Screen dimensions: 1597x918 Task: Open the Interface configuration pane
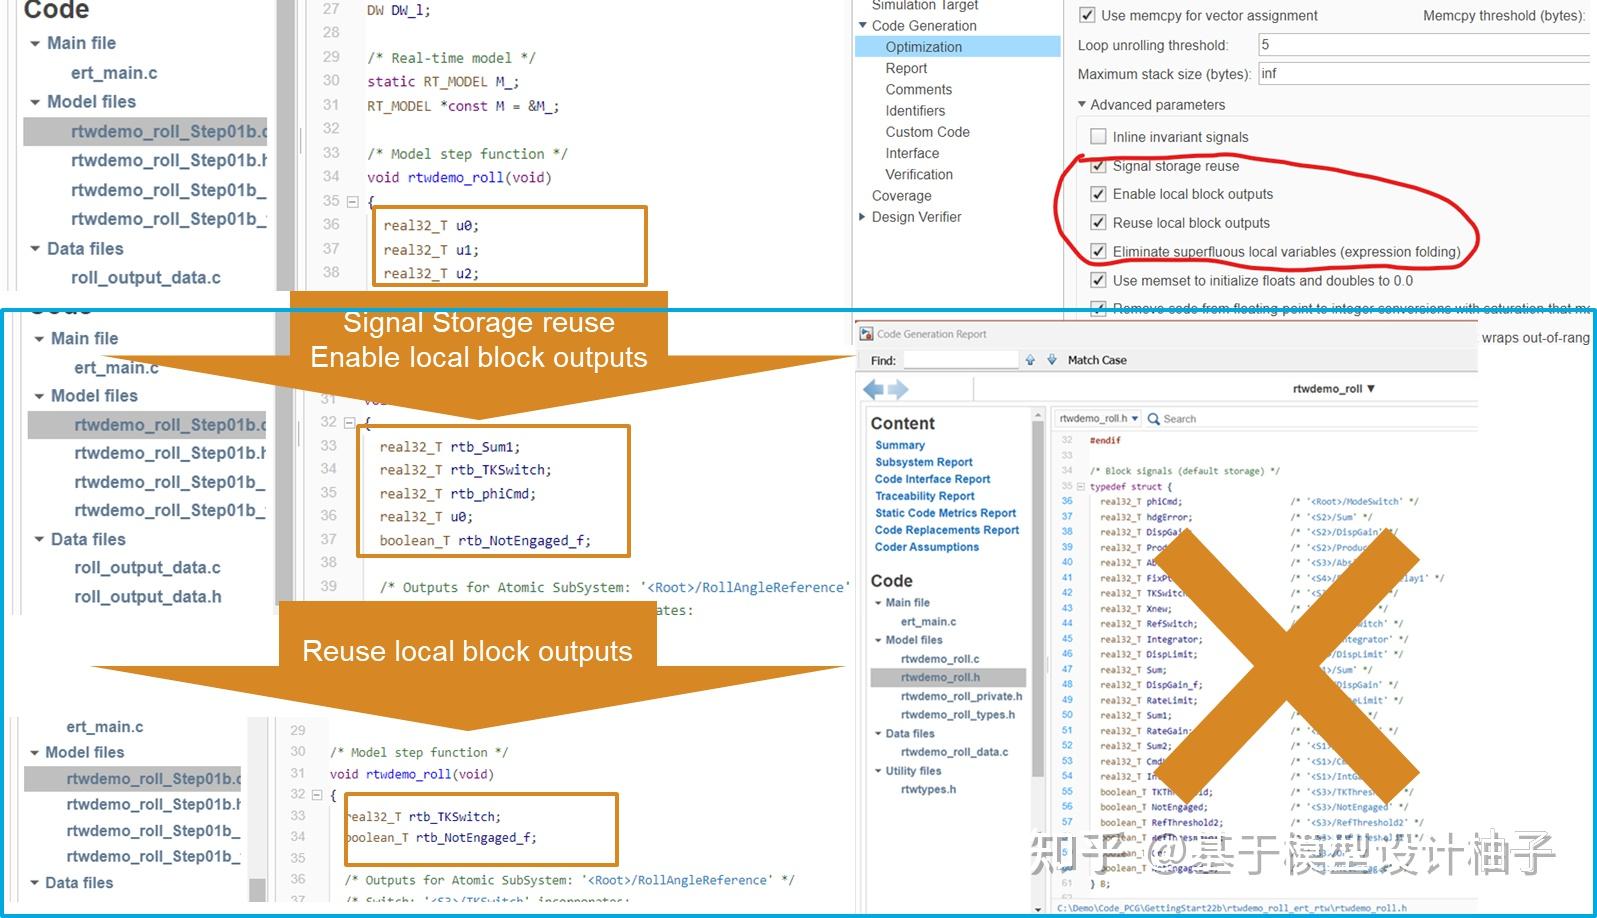coord(912,153)
